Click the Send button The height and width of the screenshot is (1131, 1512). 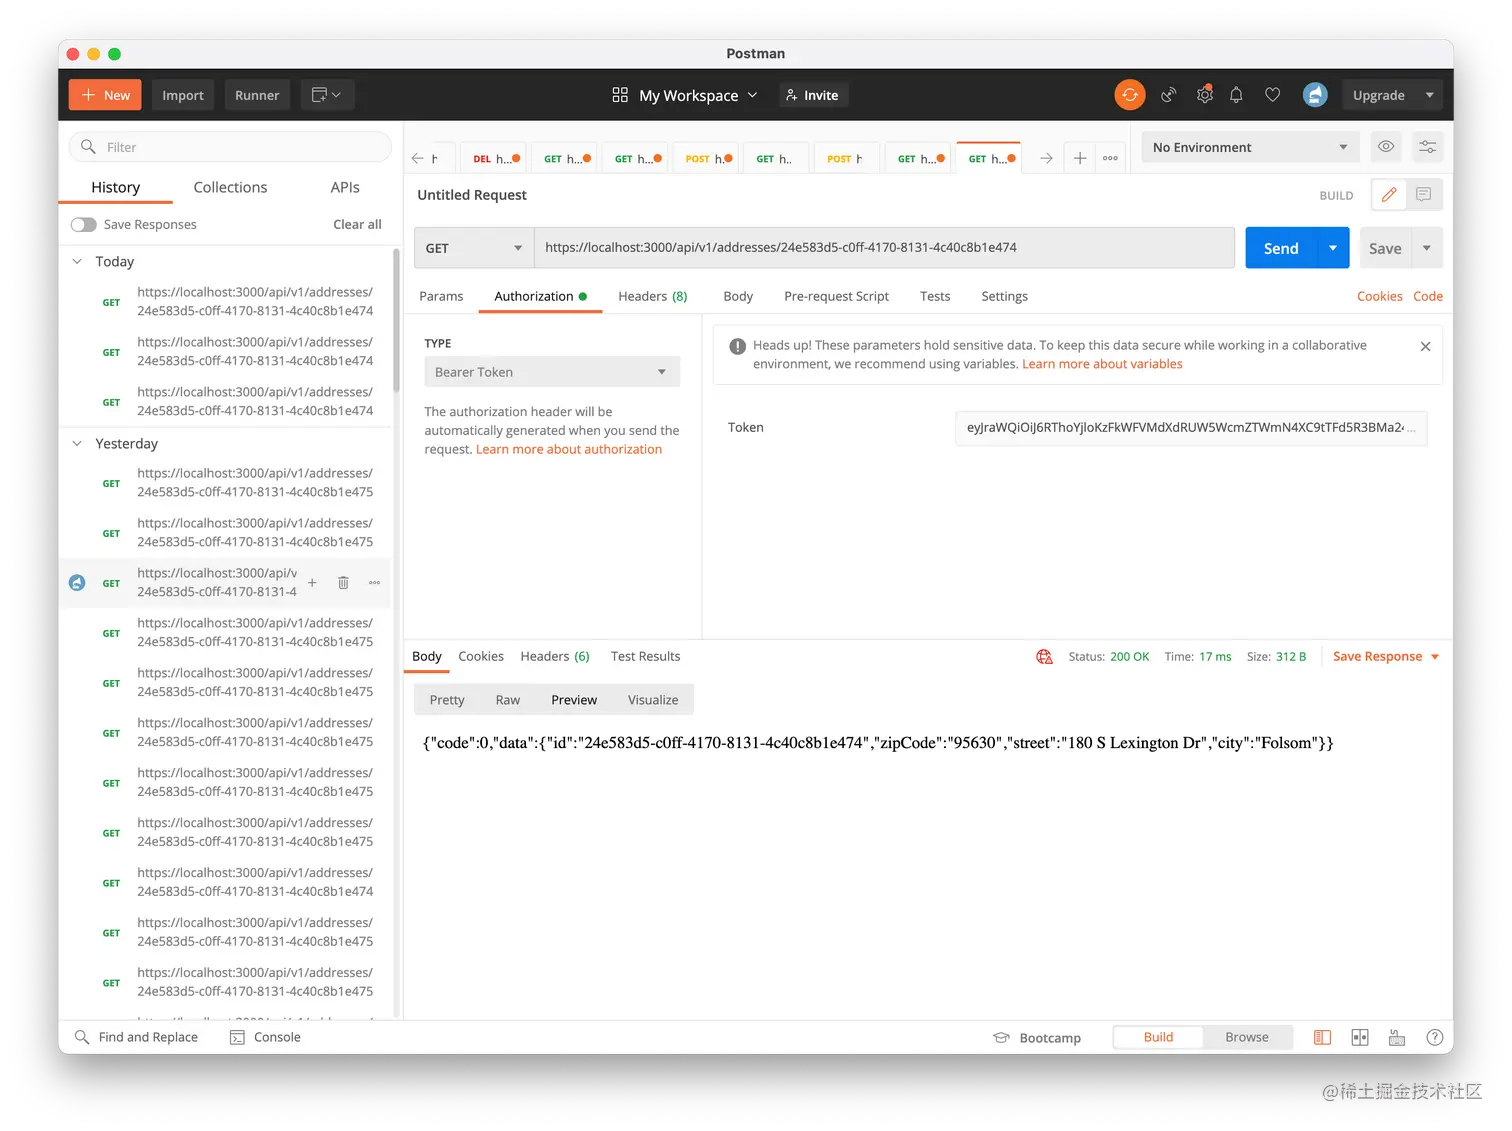(x=1280, y=247)
